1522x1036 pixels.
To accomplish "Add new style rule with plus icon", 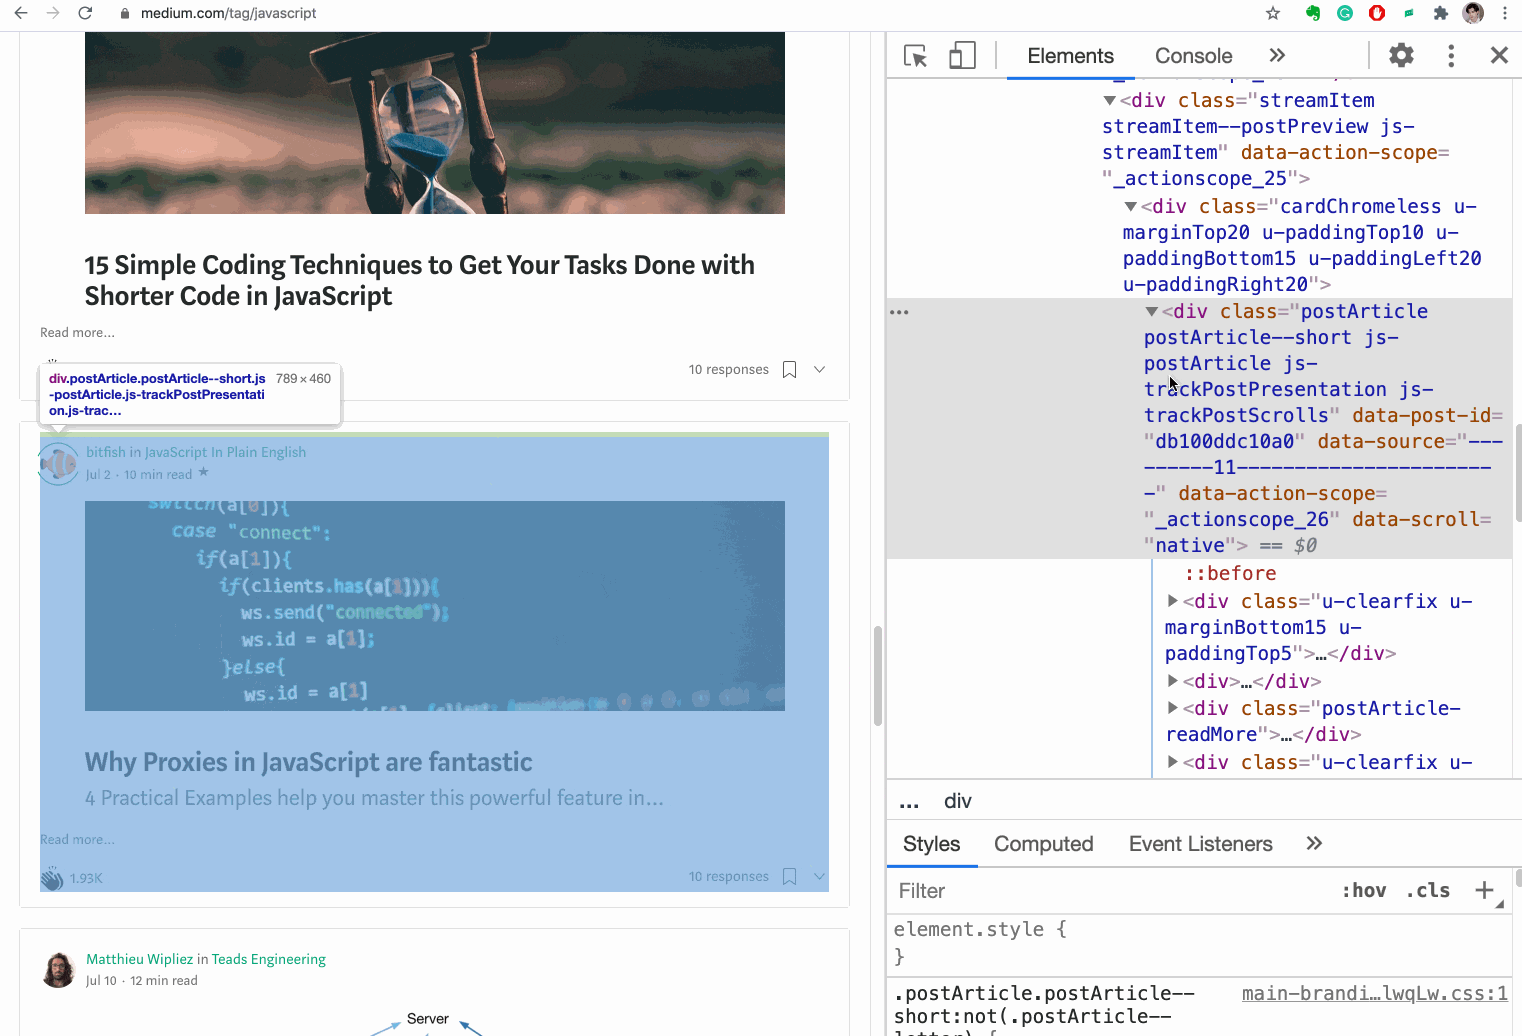I will click(x=1484, y=890).
